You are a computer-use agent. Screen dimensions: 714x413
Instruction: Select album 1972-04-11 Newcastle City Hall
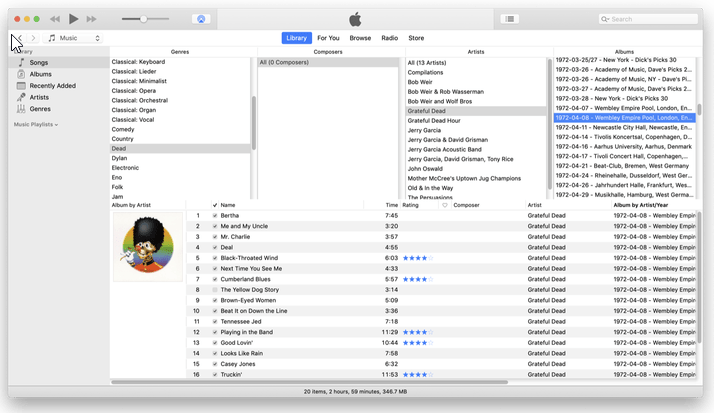click(x=624, y=127)
